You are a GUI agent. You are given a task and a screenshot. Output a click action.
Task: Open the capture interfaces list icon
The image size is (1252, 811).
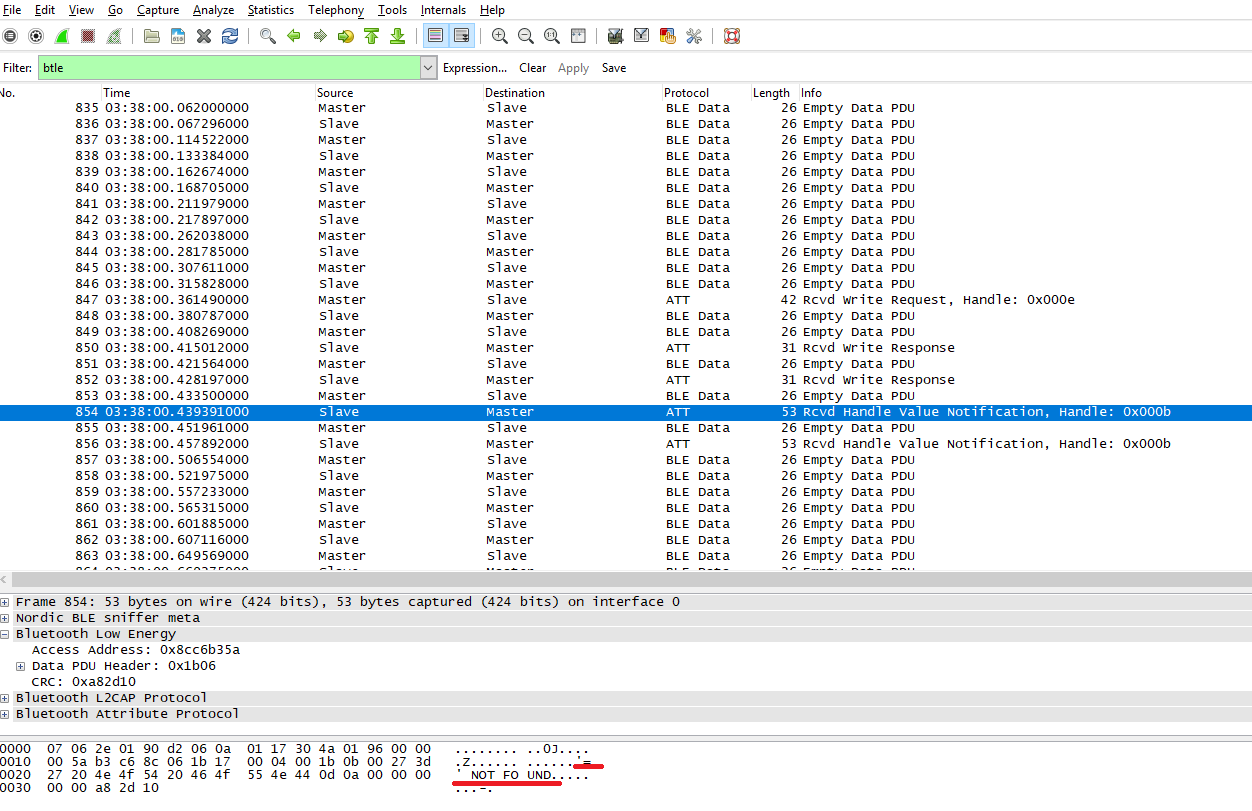[x=9, y=36]
